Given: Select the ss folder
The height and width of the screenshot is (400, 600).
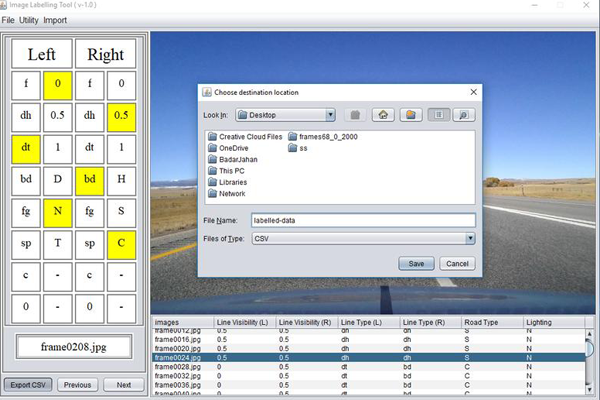Looking at the screenshot, I should (x=298, y=148).
